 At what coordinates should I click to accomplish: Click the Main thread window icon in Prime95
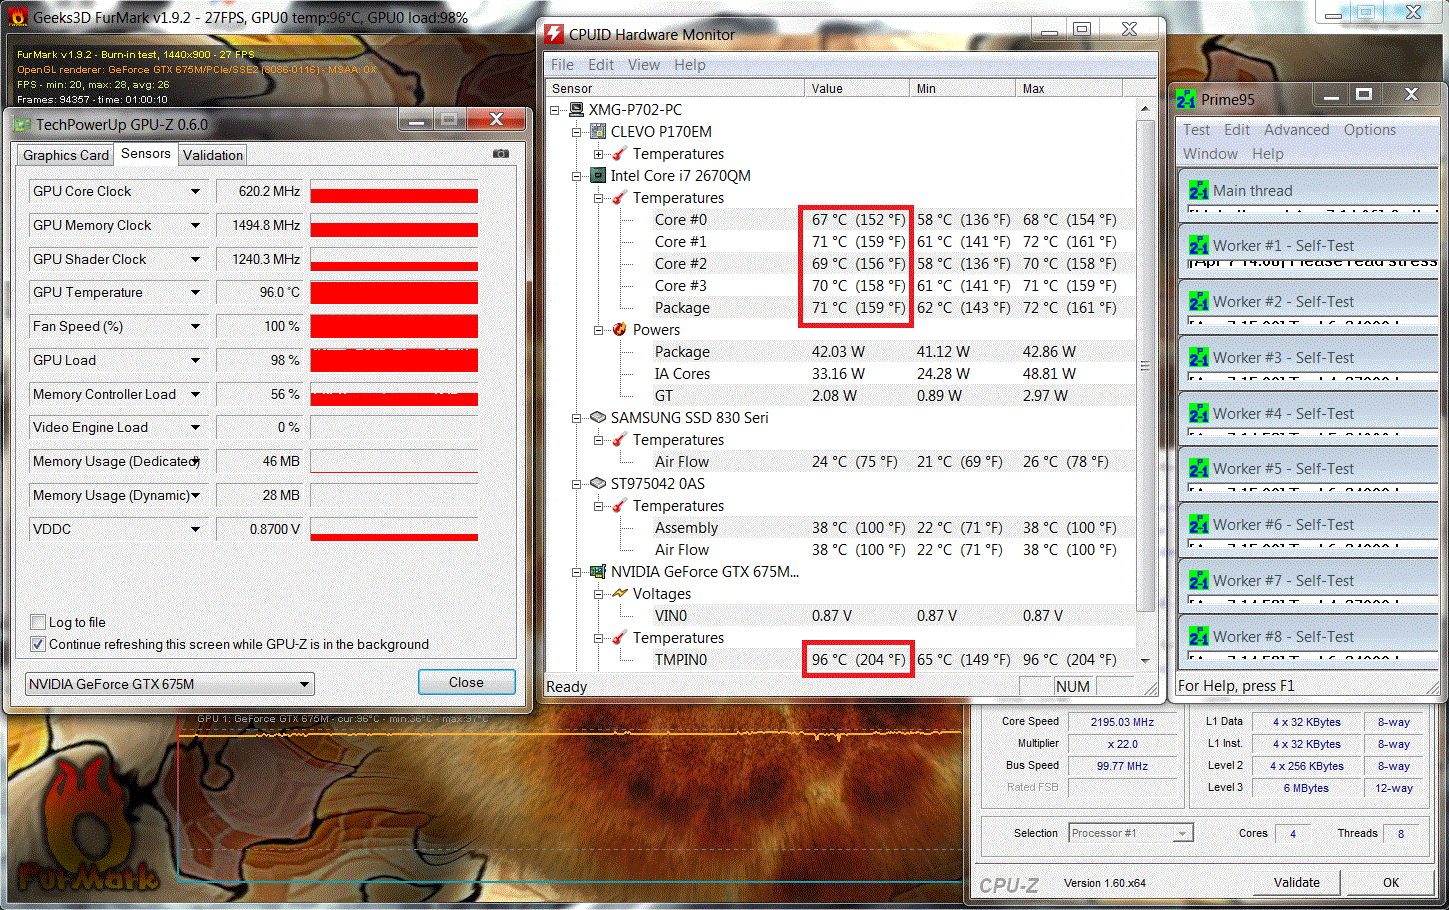[x=1199, y=190]
